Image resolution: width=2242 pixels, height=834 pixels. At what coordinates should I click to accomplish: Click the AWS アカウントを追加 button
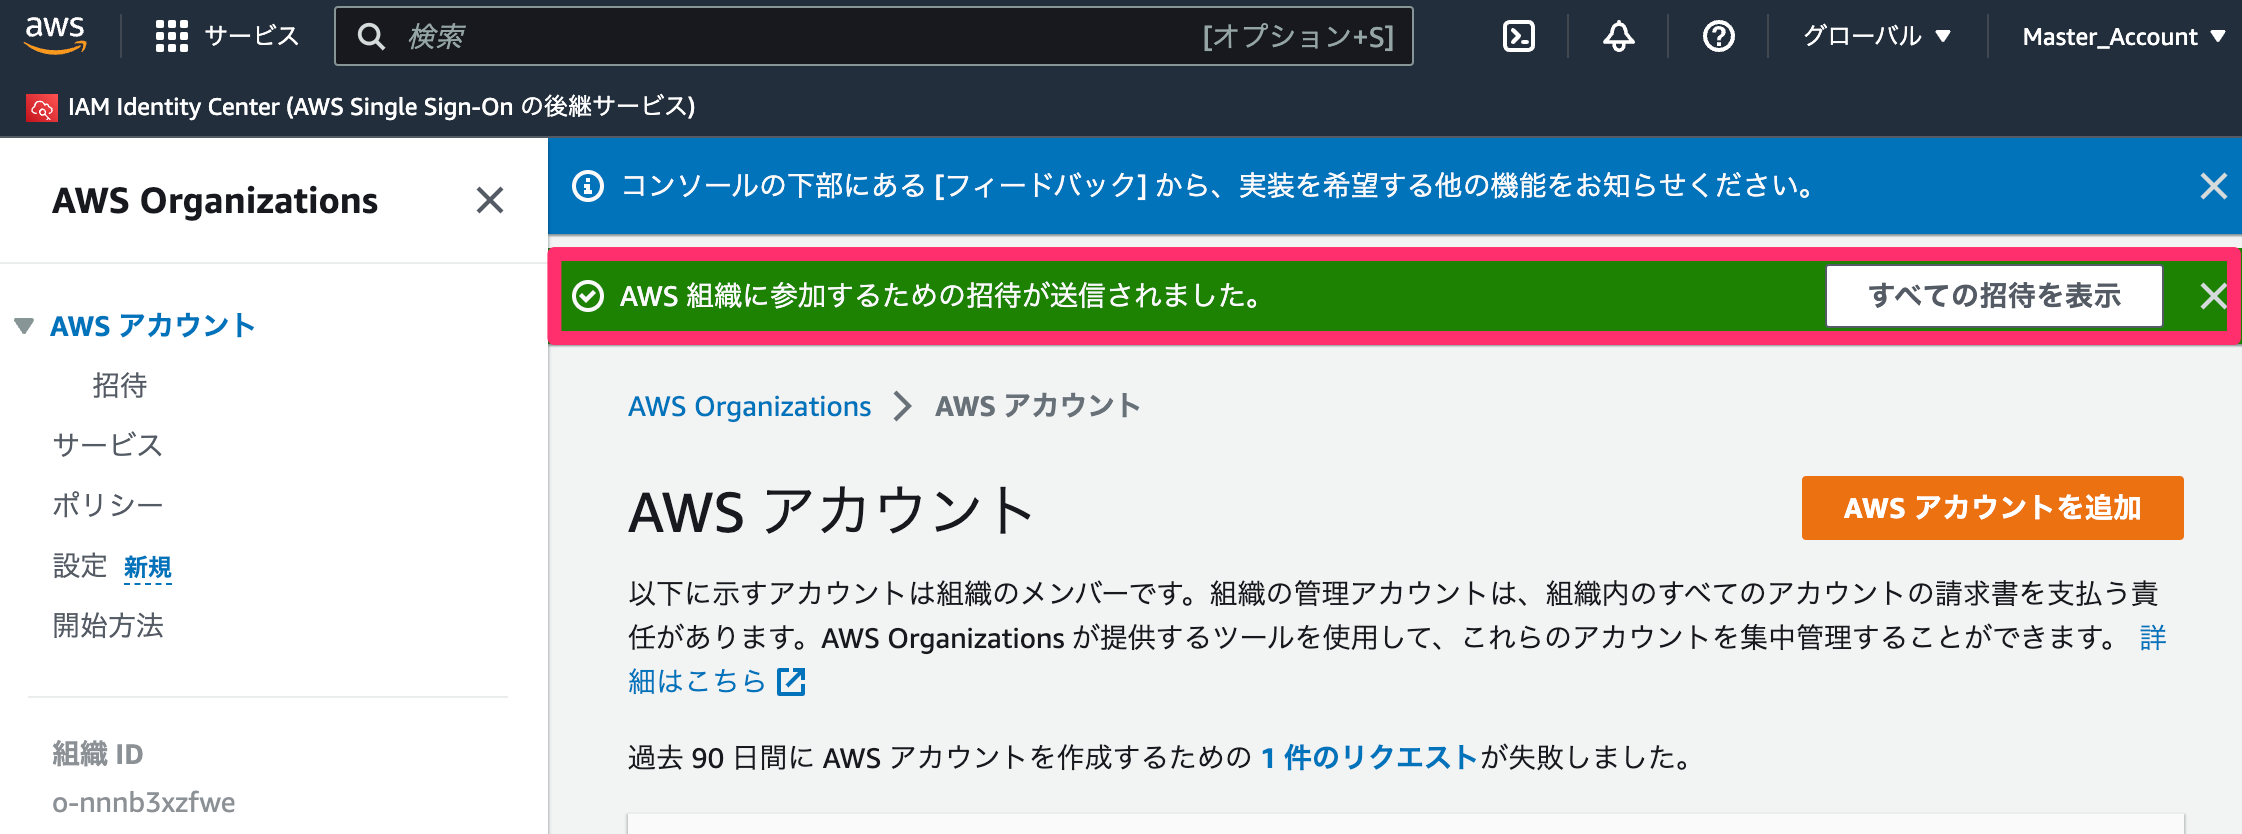click(1992, 508)
